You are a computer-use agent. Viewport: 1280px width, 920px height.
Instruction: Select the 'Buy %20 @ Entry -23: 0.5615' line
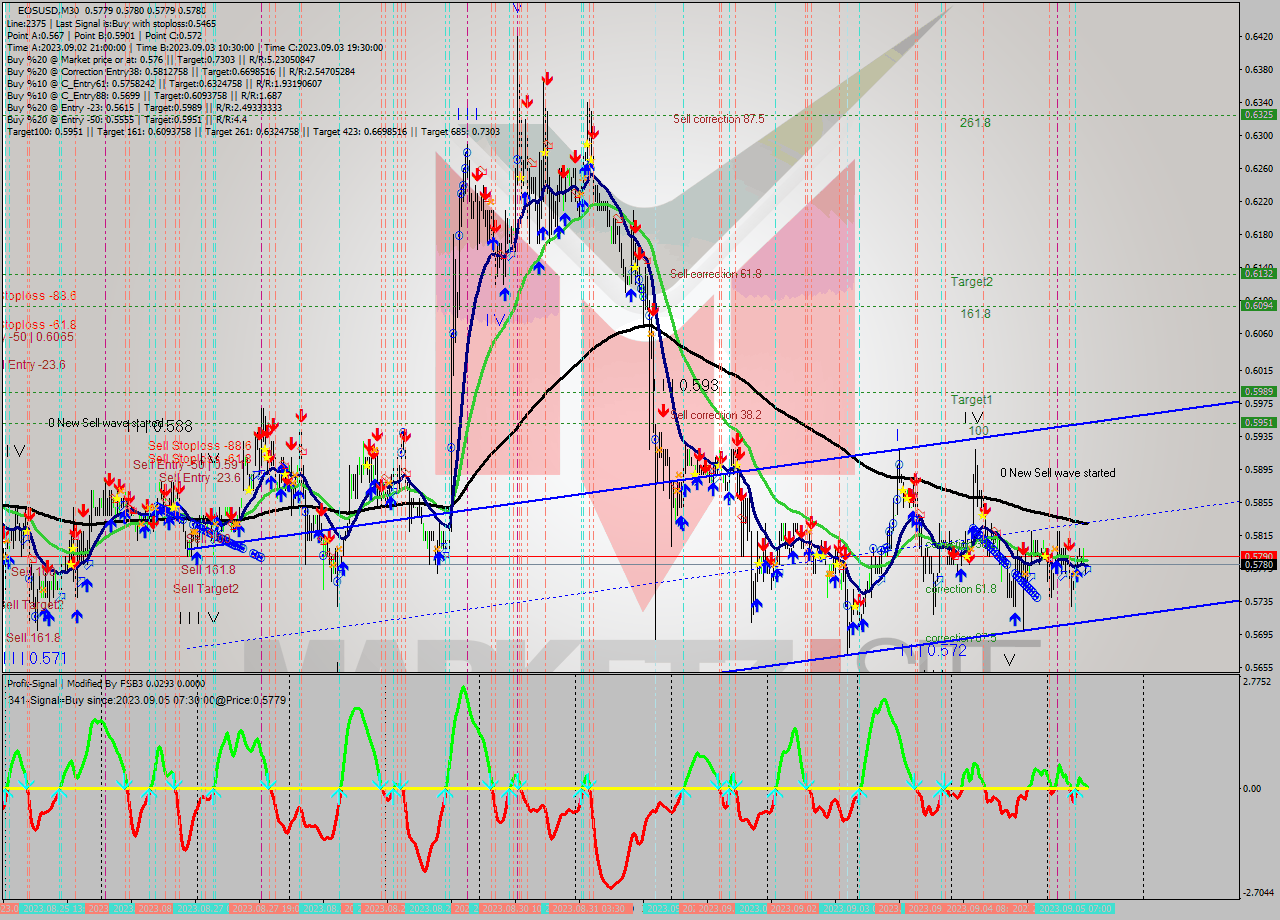tap(143, 107)
